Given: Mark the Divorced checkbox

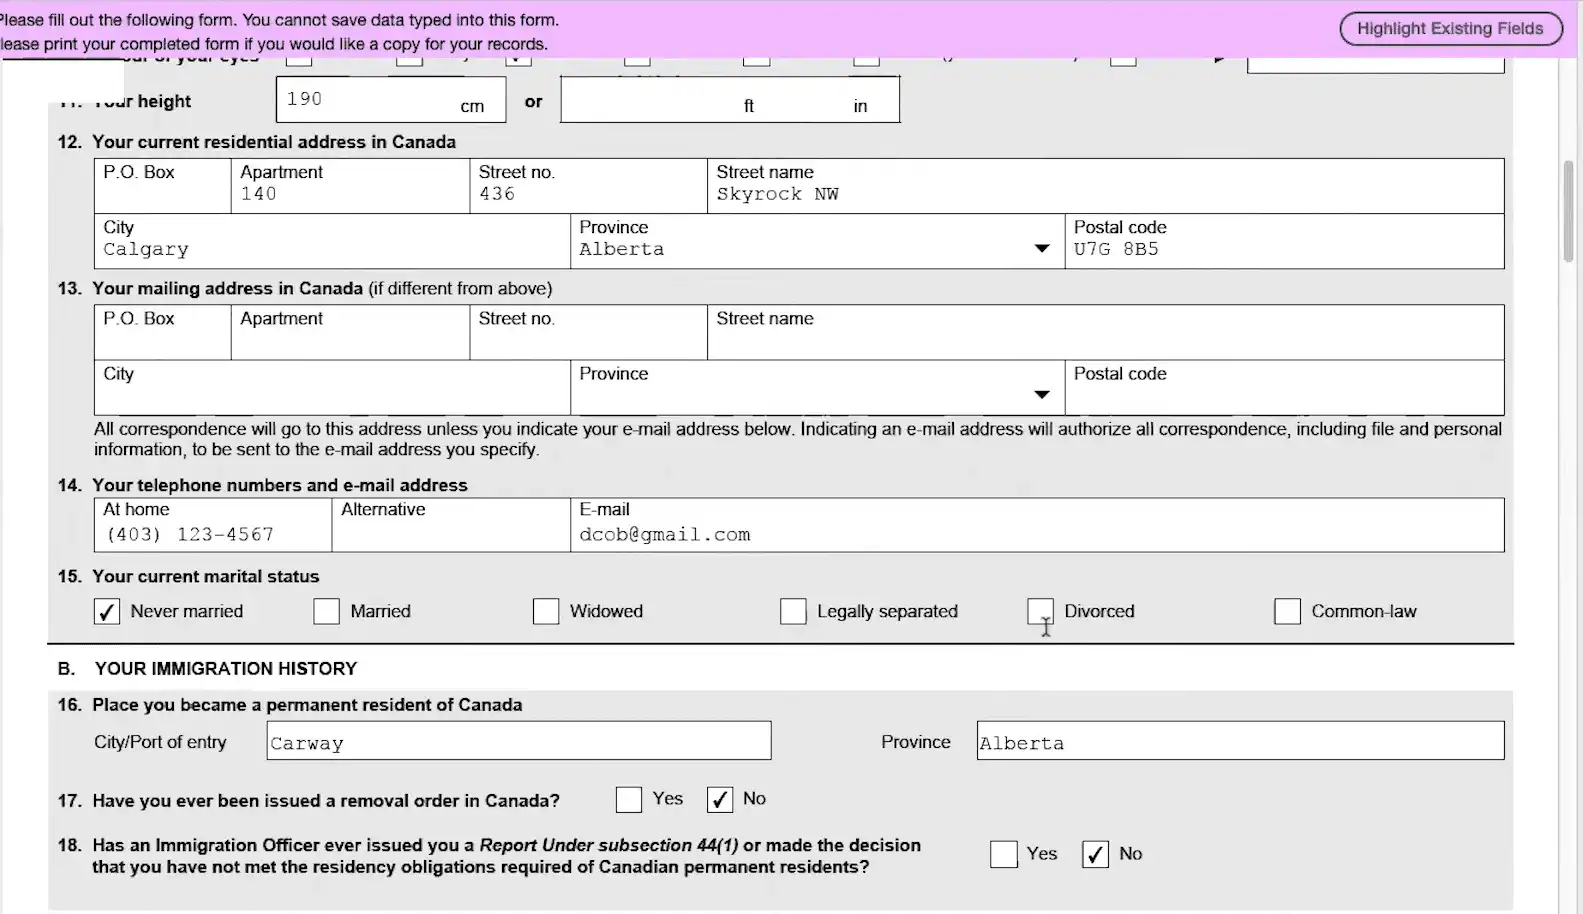Looking at the screenshot, I should pyautogui.click(x=1040, y=612).
